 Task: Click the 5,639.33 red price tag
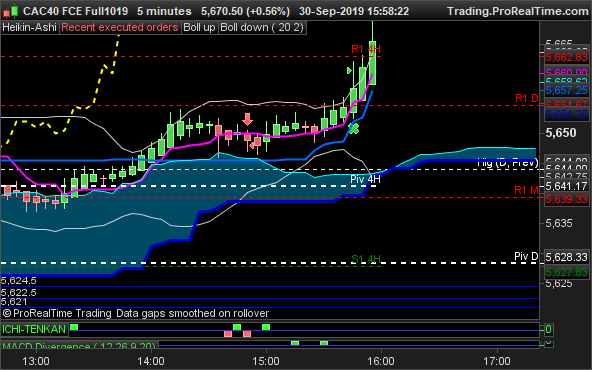pos(566,199)
